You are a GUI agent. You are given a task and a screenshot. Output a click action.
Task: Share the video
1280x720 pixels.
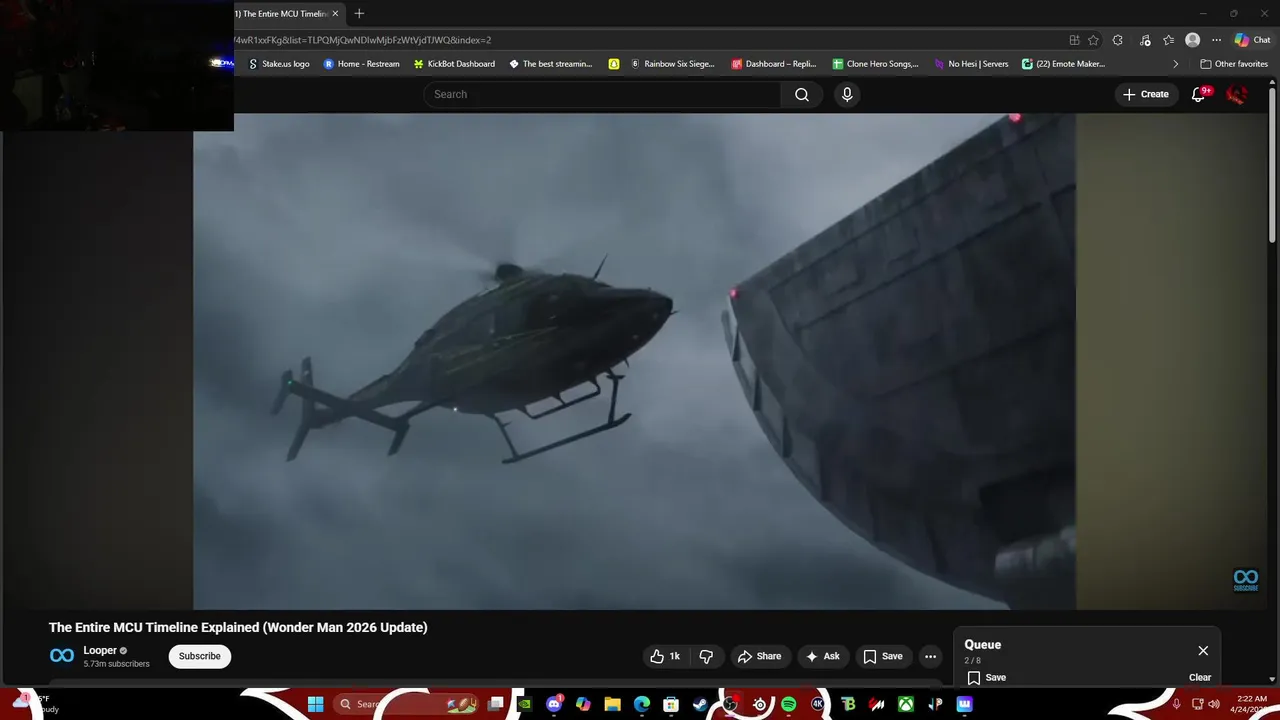(x=759, y=656)
